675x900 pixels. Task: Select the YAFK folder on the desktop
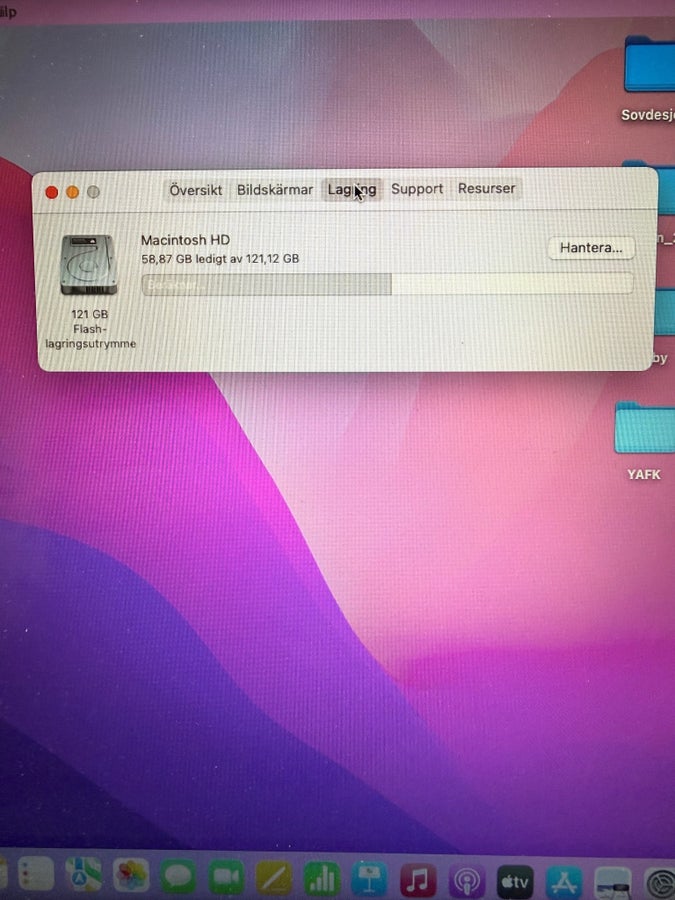coord(644,441)
